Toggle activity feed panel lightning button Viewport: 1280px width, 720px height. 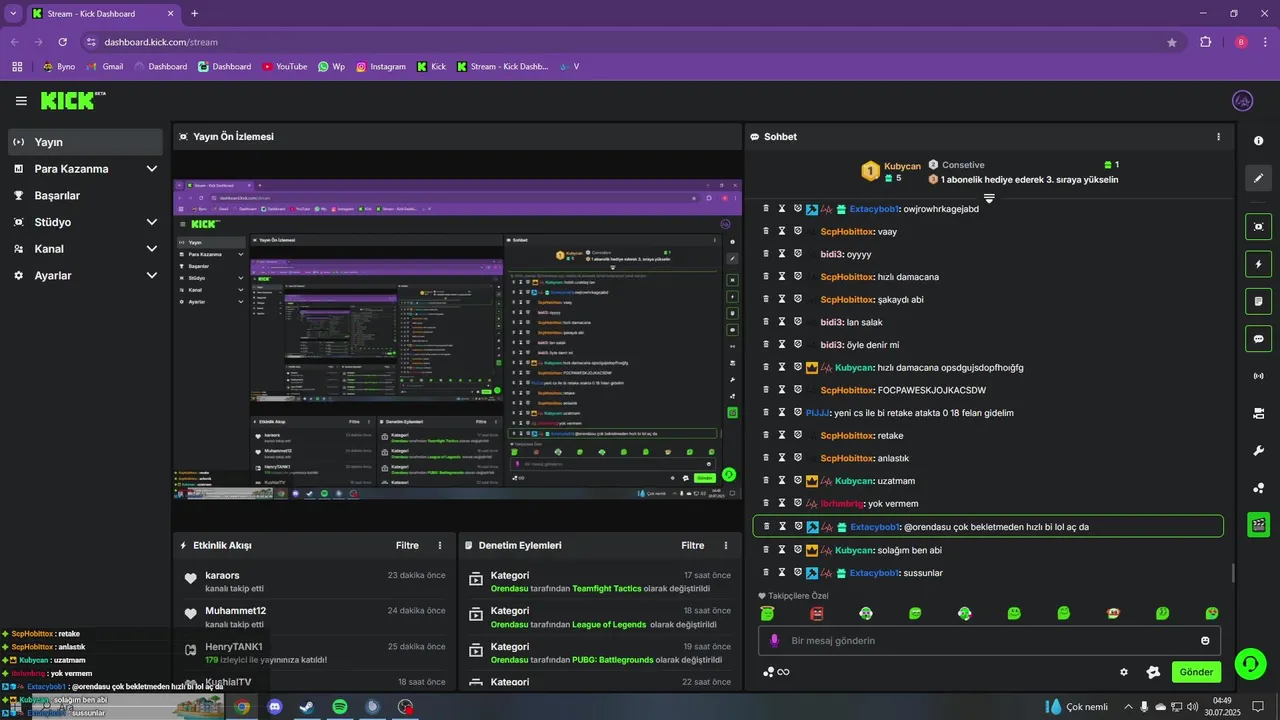point(1259,264)
